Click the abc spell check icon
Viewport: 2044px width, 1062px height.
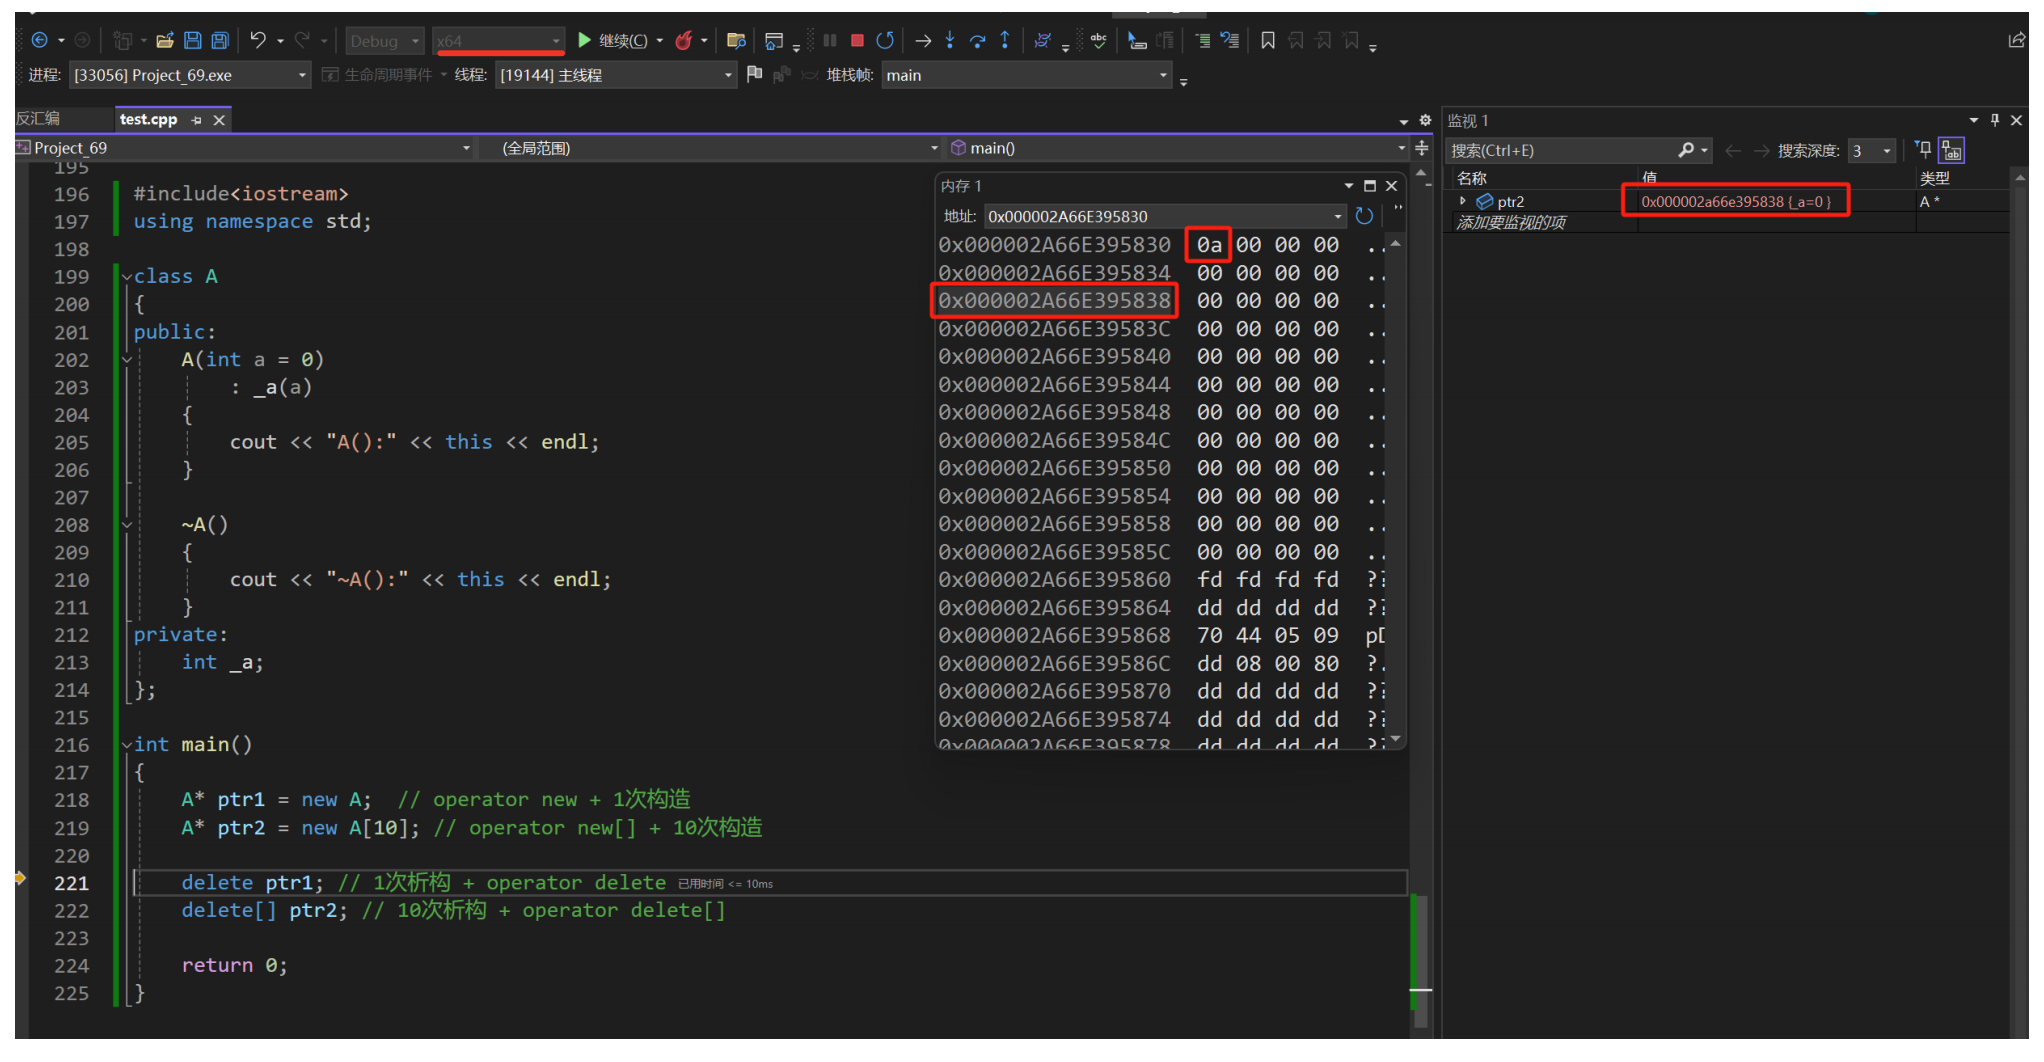click(x=1098, y=40)
